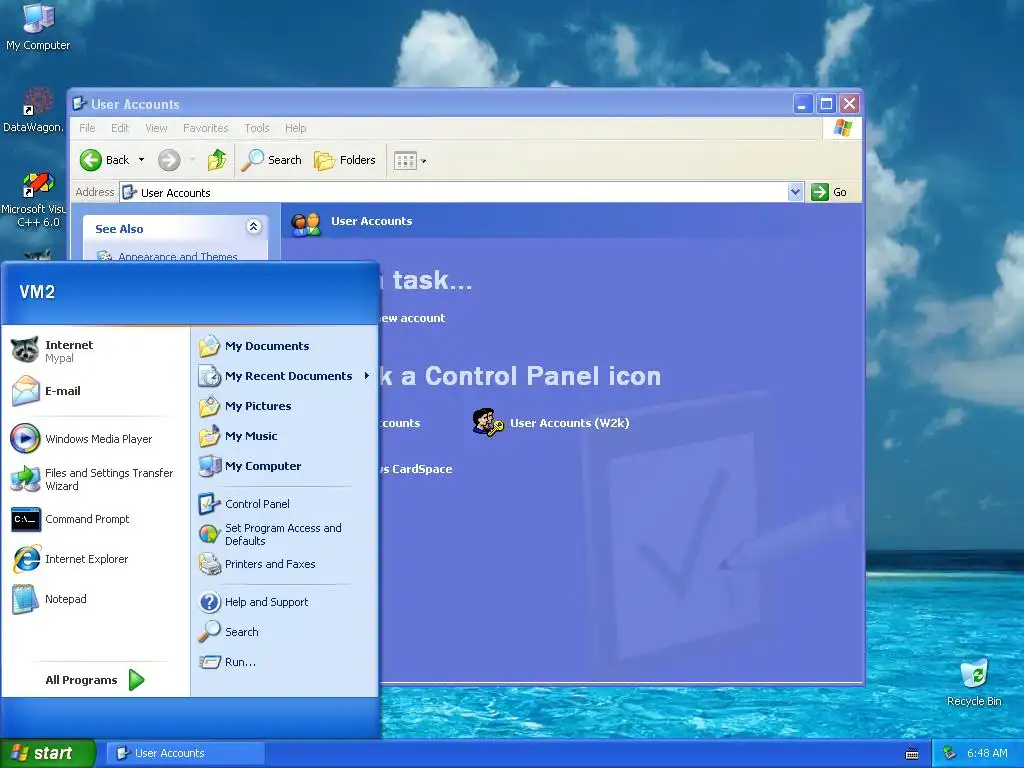The width and height of the screenshot is (1024, 768).
Task: Click the Search toolbar button
Action: (272, 160)
